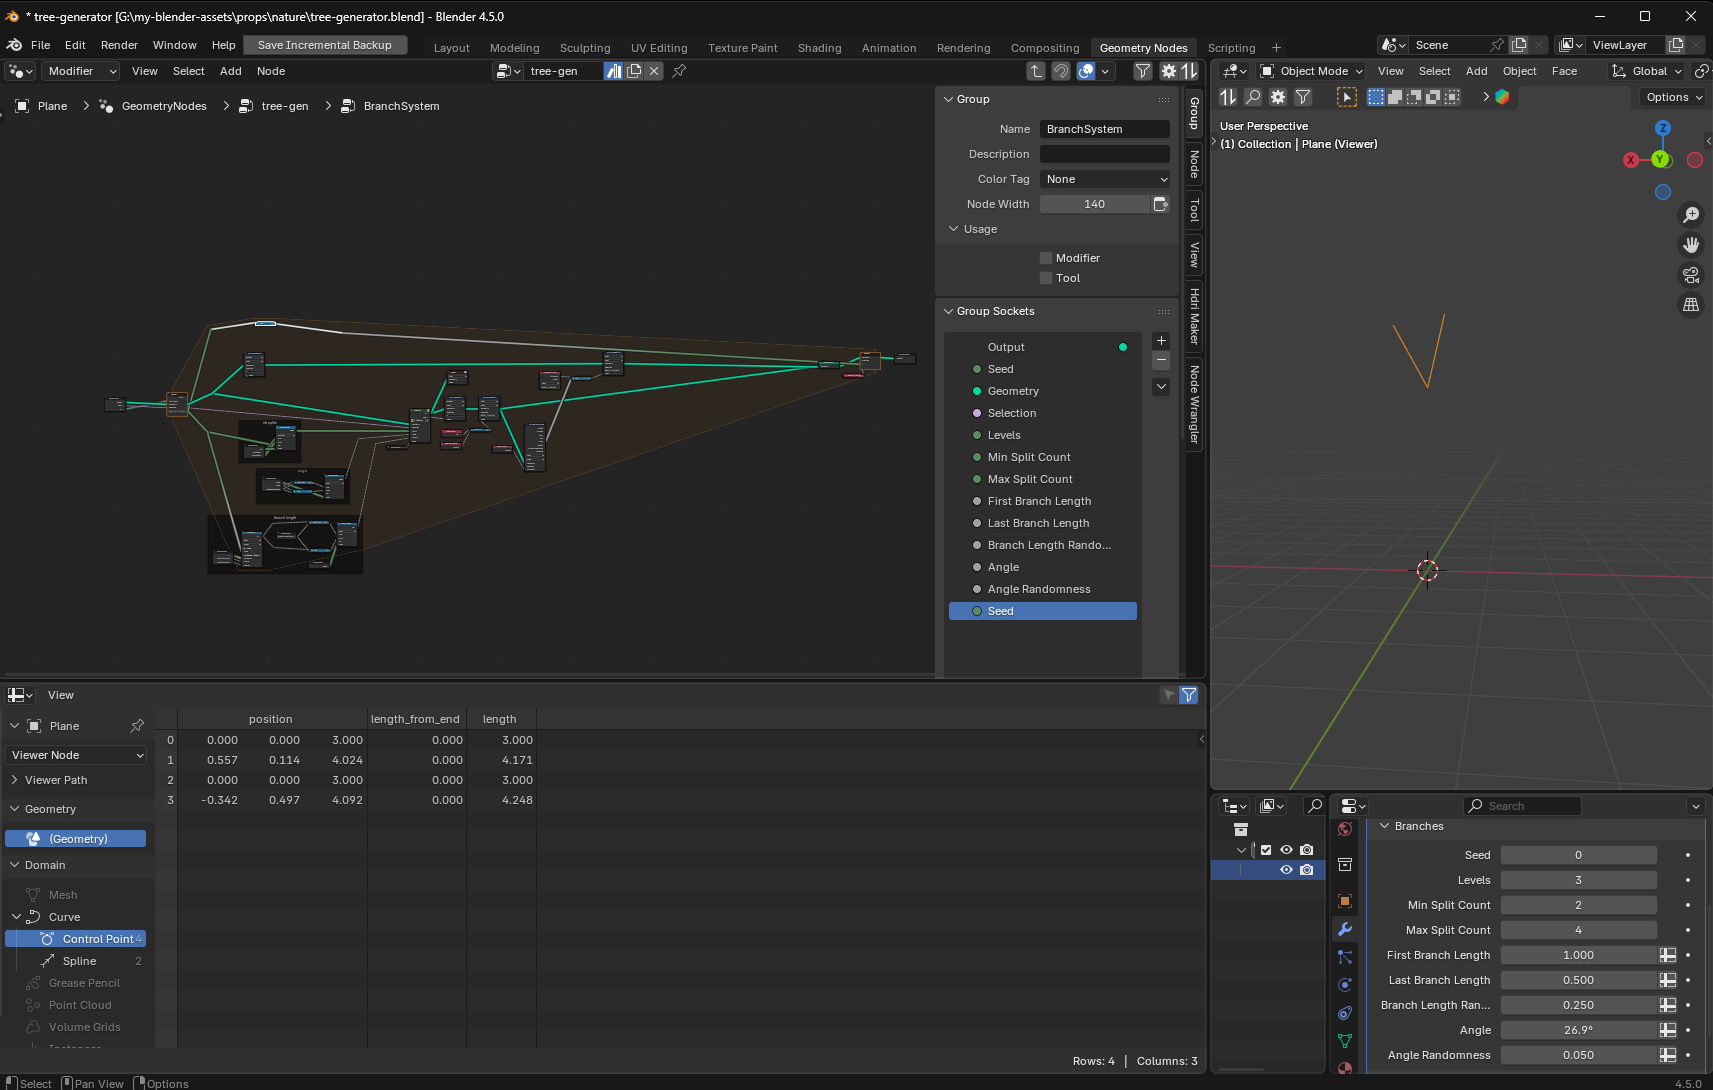This screenshot has width=1713, height=1090.
Task: Expand the Viewer Path section
Action: (14, 780)
